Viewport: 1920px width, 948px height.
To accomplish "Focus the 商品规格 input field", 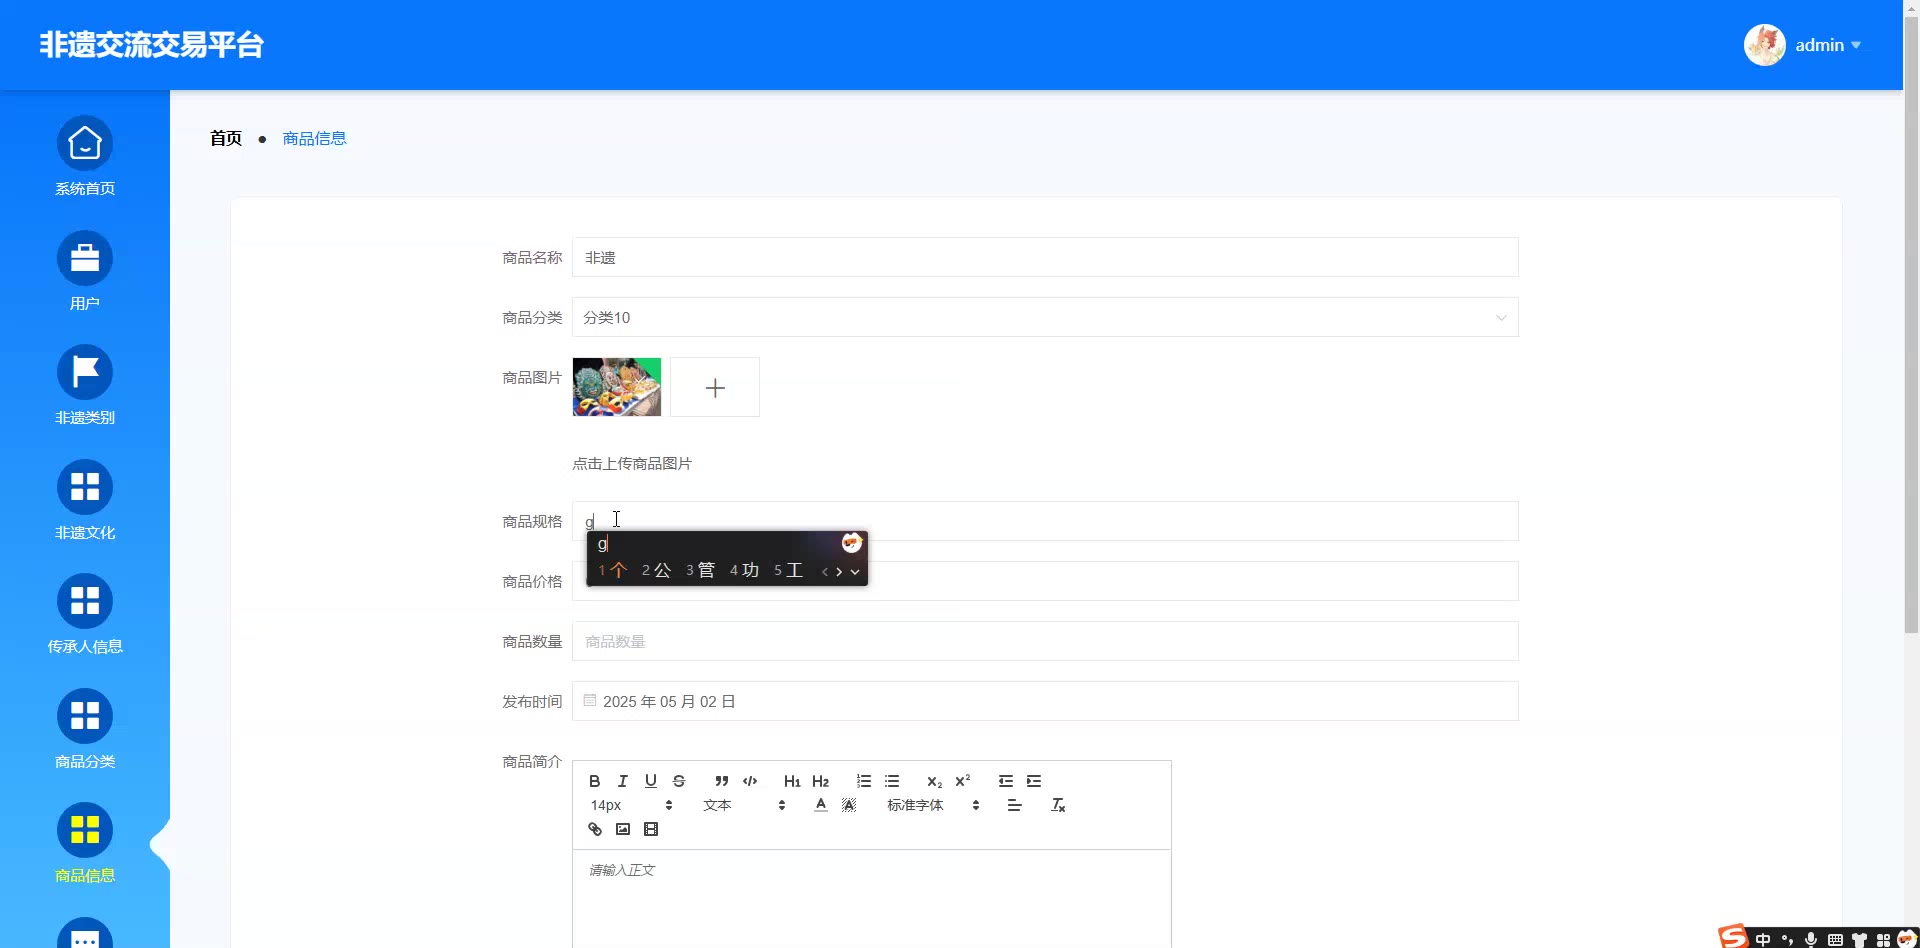I will [x=1045, y=521].
